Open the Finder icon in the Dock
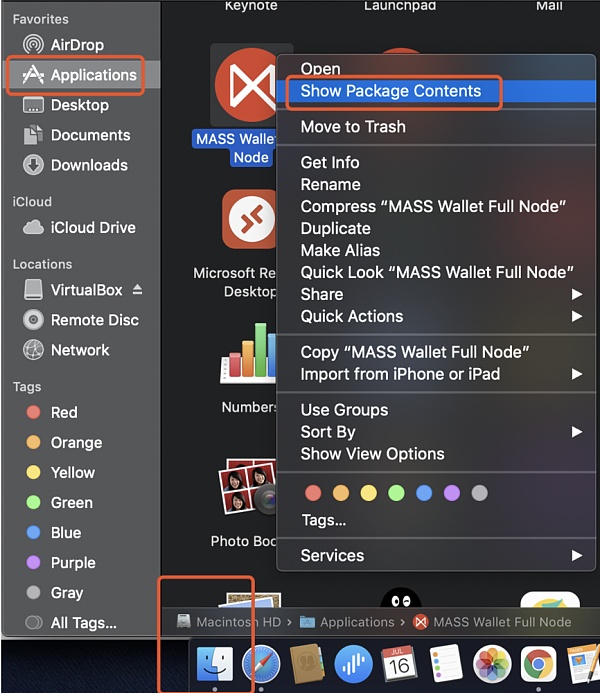The image size is (600, 693). pos(215,663)
